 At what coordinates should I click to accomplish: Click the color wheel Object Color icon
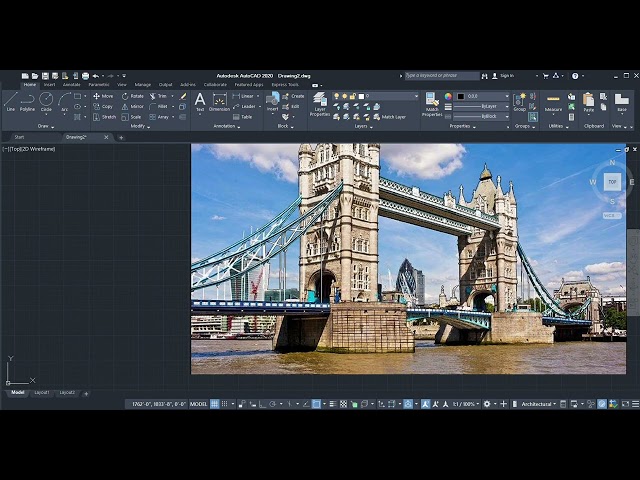448,96
